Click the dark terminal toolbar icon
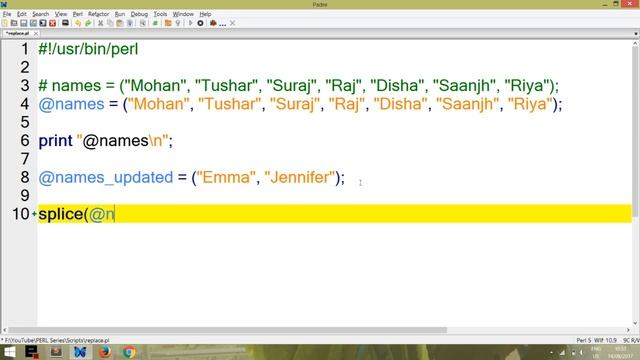The image size is (640, 360). click(x=65, y=23)
